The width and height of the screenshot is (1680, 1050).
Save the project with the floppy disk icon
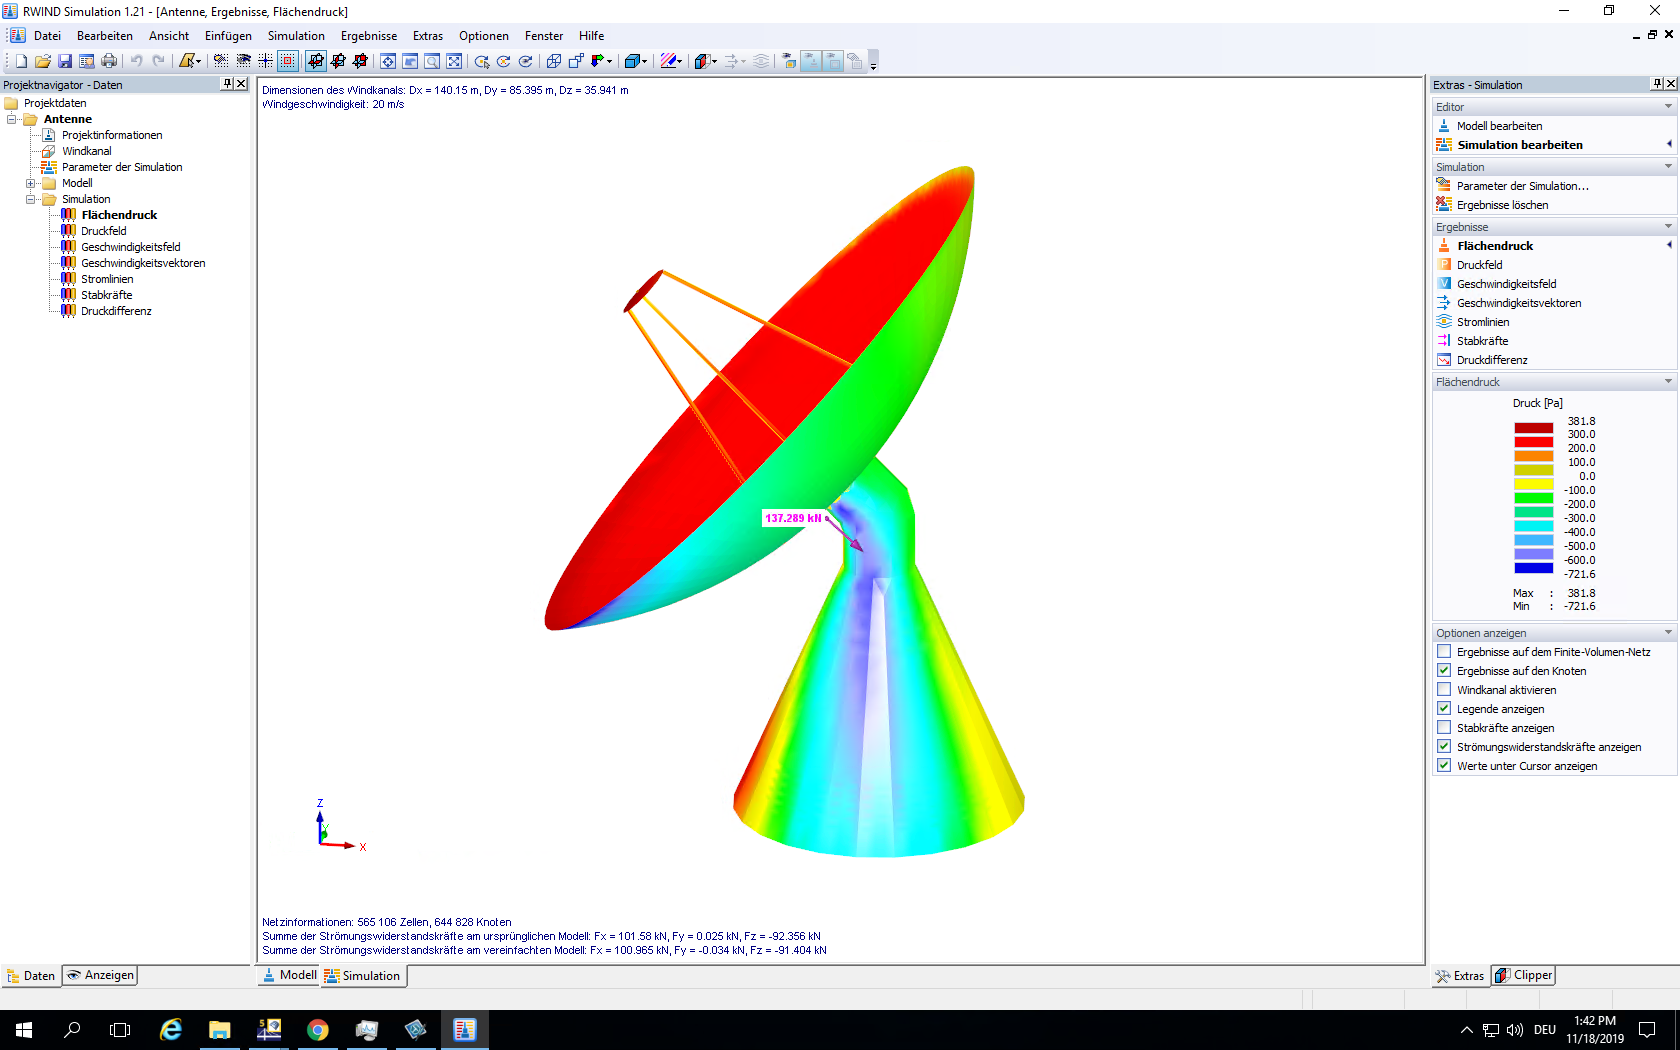point(65,61)
